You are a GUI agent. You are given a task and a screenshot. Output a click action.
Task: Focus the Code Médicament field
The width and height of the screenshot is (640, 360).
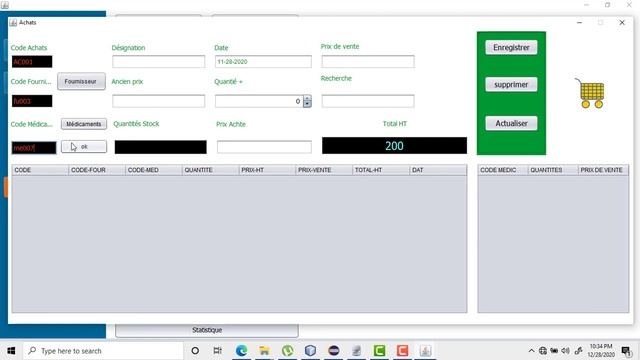click(x=34, y=148)
